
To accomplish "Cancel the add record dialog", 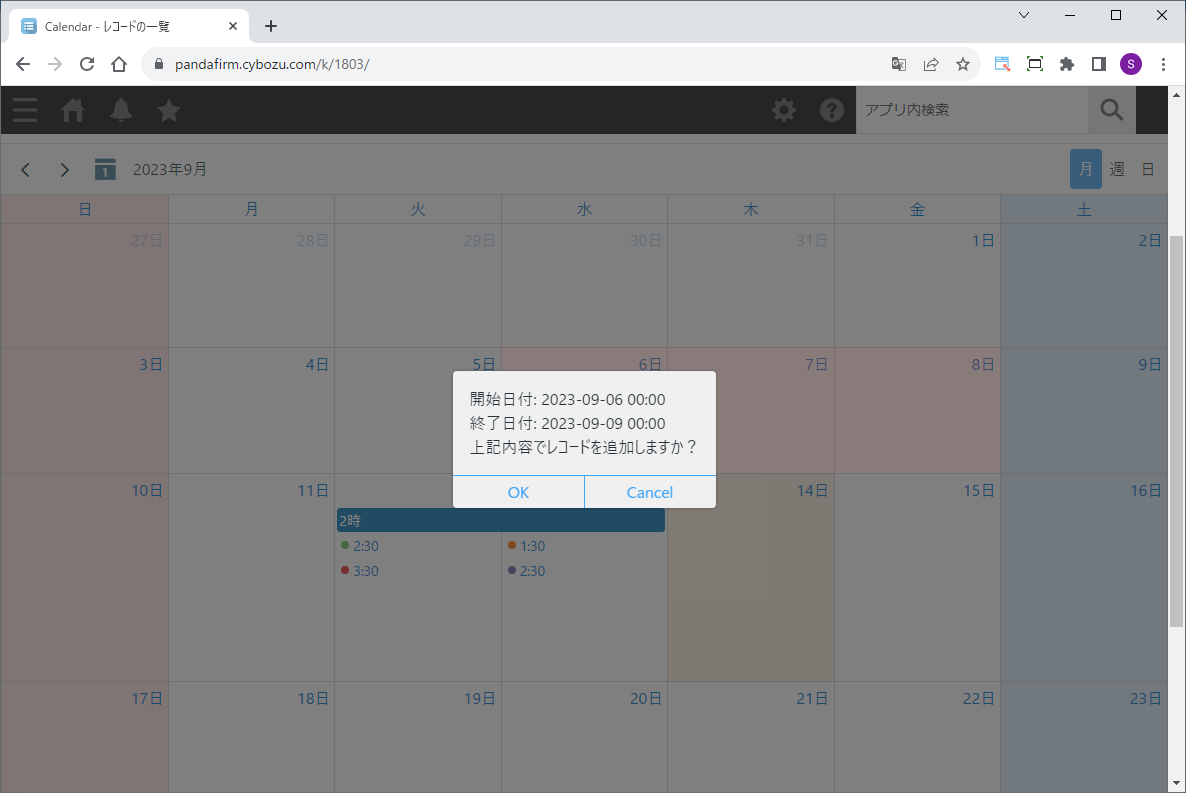I will pyautogui.click(x=650, y=492).
